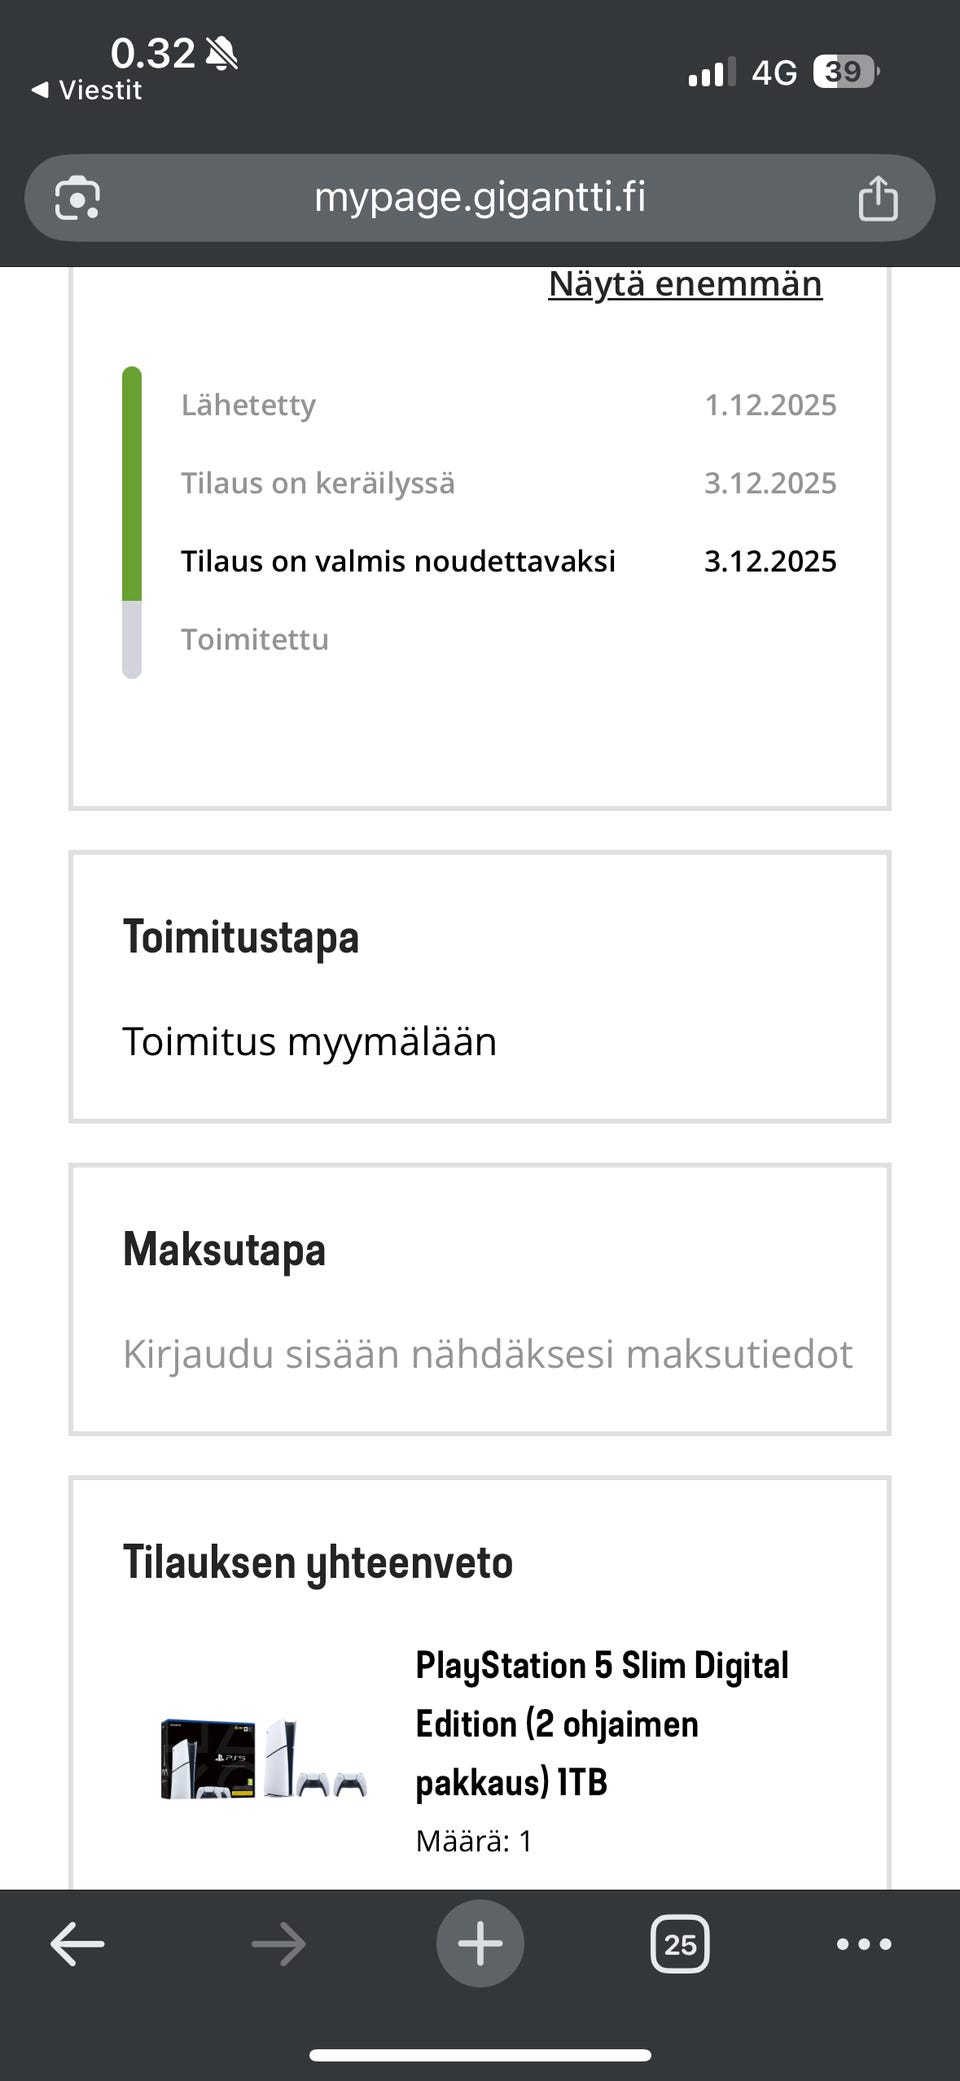Screen dimensions: 960x2081
Task: Tap the battery indicator in status bar
Action: pos(846,72)
